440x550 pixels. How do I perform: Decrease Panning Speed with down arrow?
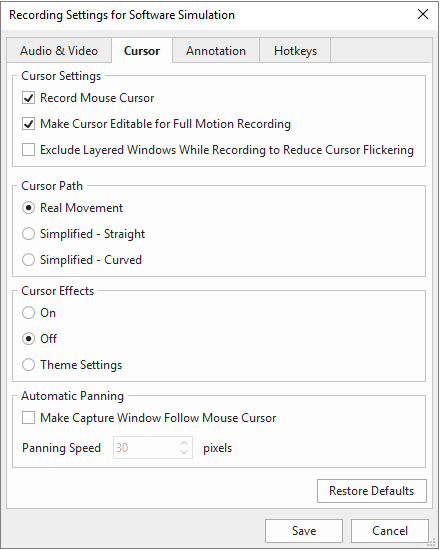184,452
